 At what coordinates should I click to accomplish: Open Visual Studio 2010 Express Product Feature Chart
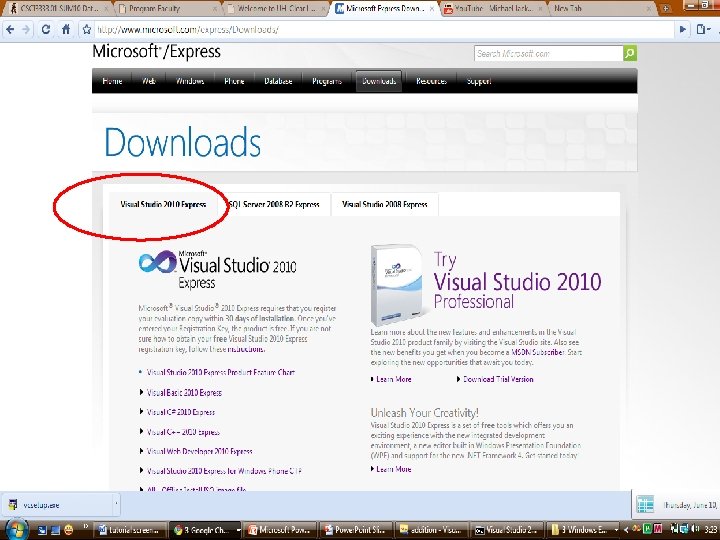(220, 372)
